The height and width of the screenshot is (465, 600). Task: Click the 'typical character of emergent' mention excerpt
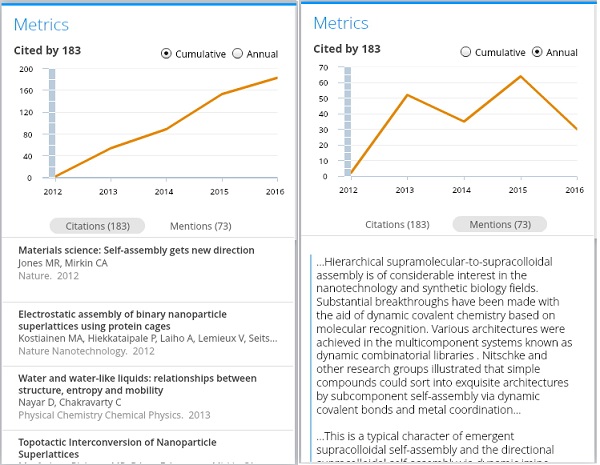(435, 446)
